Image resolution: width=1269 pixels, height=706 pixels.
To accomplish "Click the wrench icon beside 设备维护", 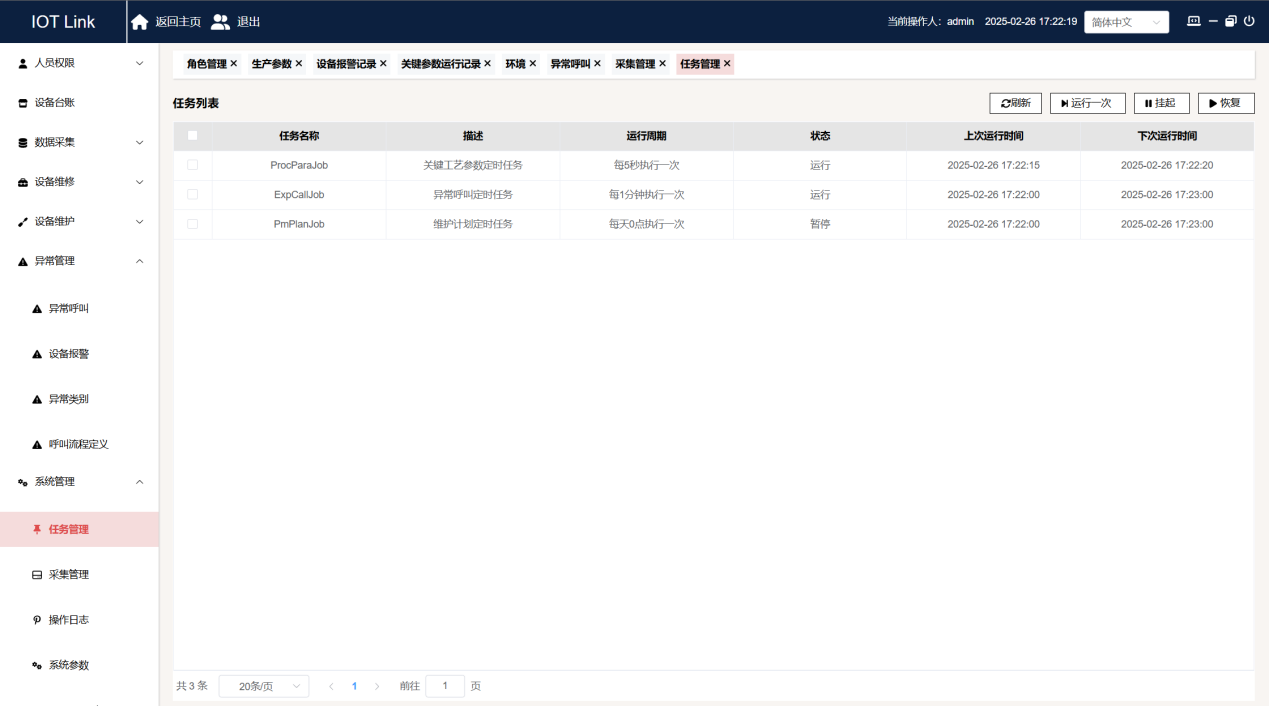I will coord(23,222).
